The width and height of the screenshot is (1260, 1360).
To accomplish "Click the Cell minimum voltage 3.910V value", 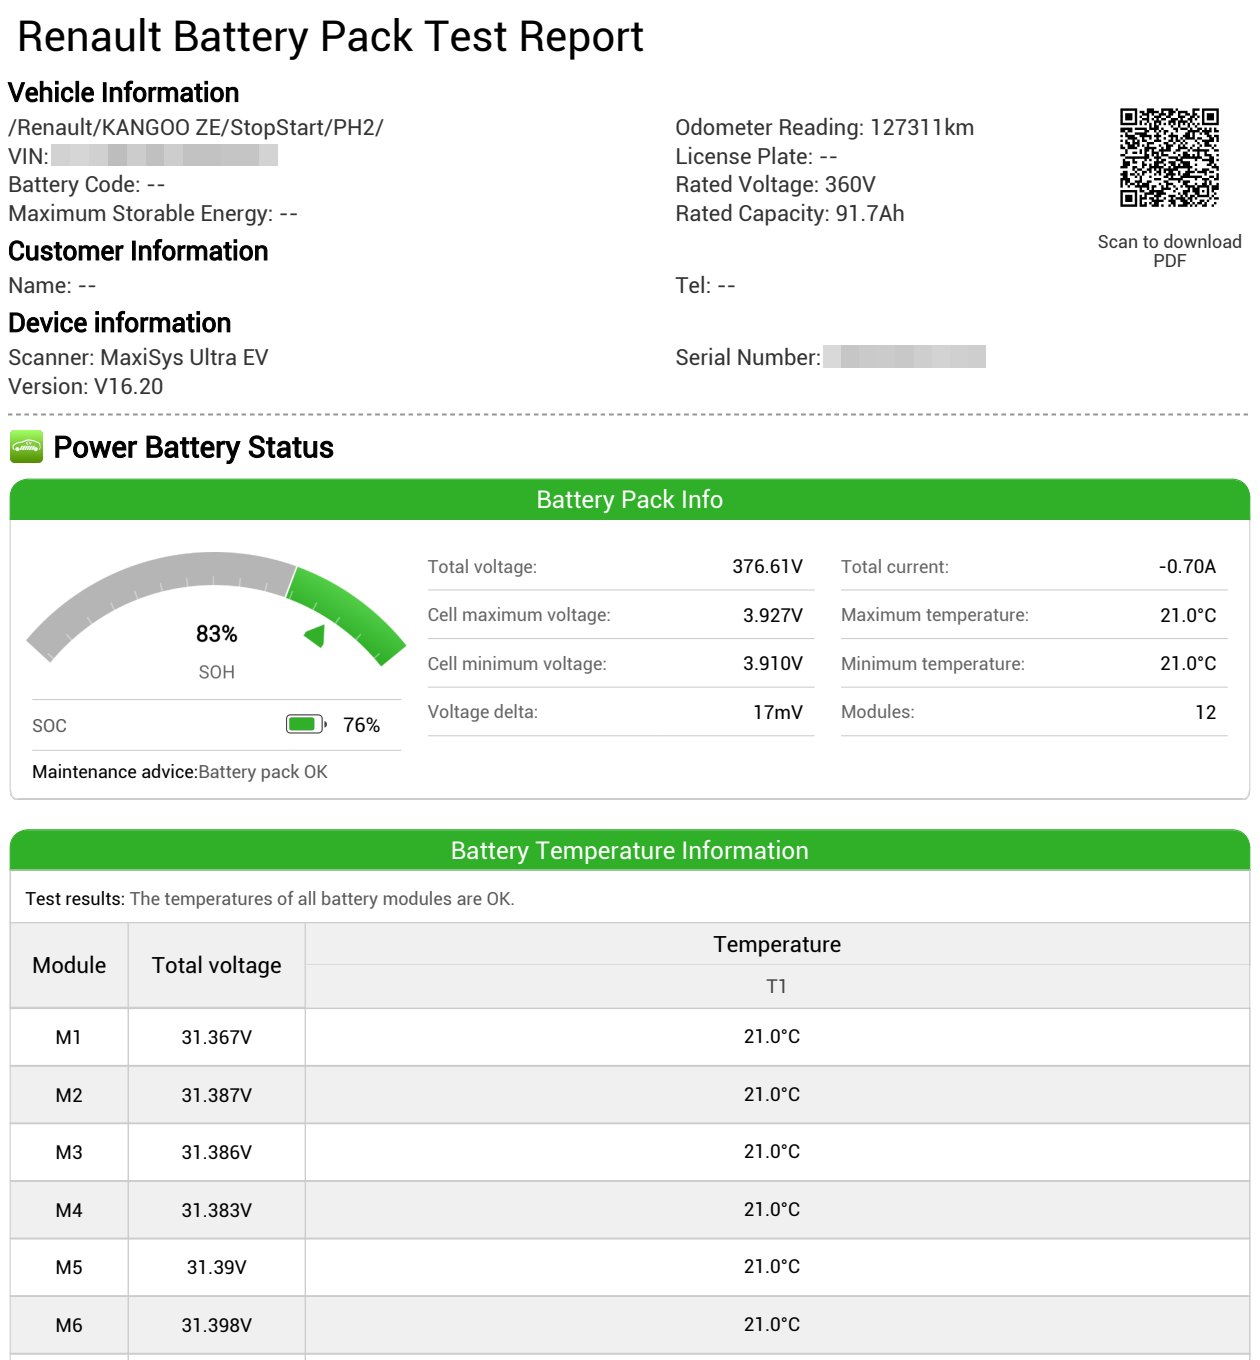I will (773, 663).
